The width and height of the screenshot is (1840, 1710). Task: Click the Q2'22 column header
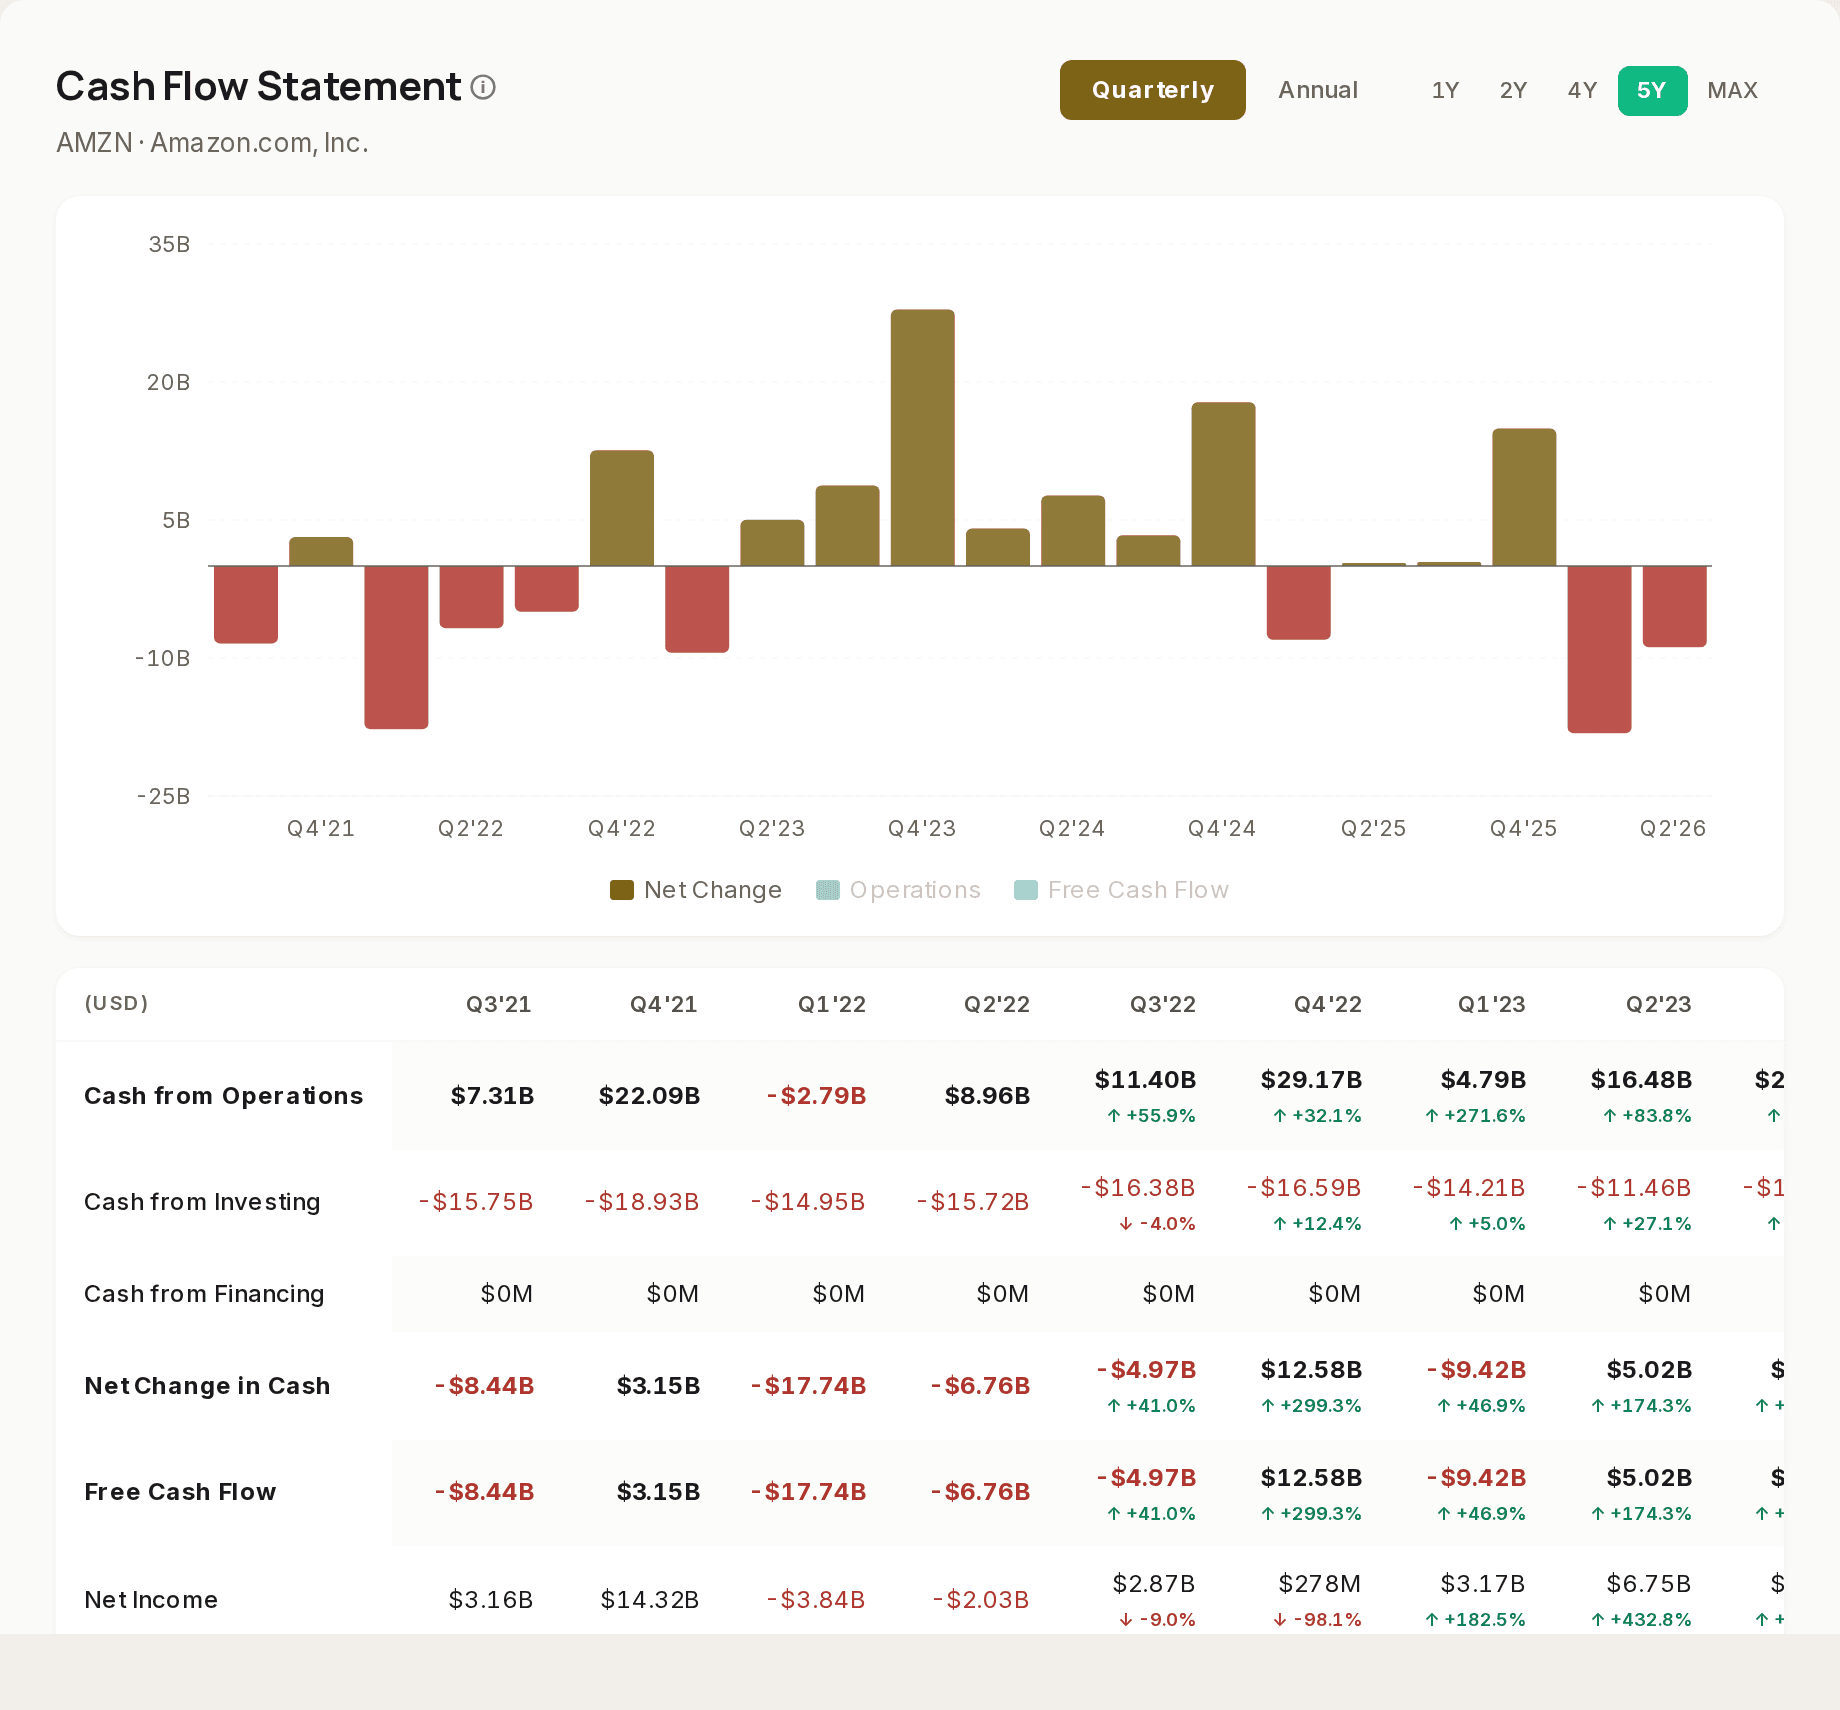pyautogui.click(x=996, y=1004)
